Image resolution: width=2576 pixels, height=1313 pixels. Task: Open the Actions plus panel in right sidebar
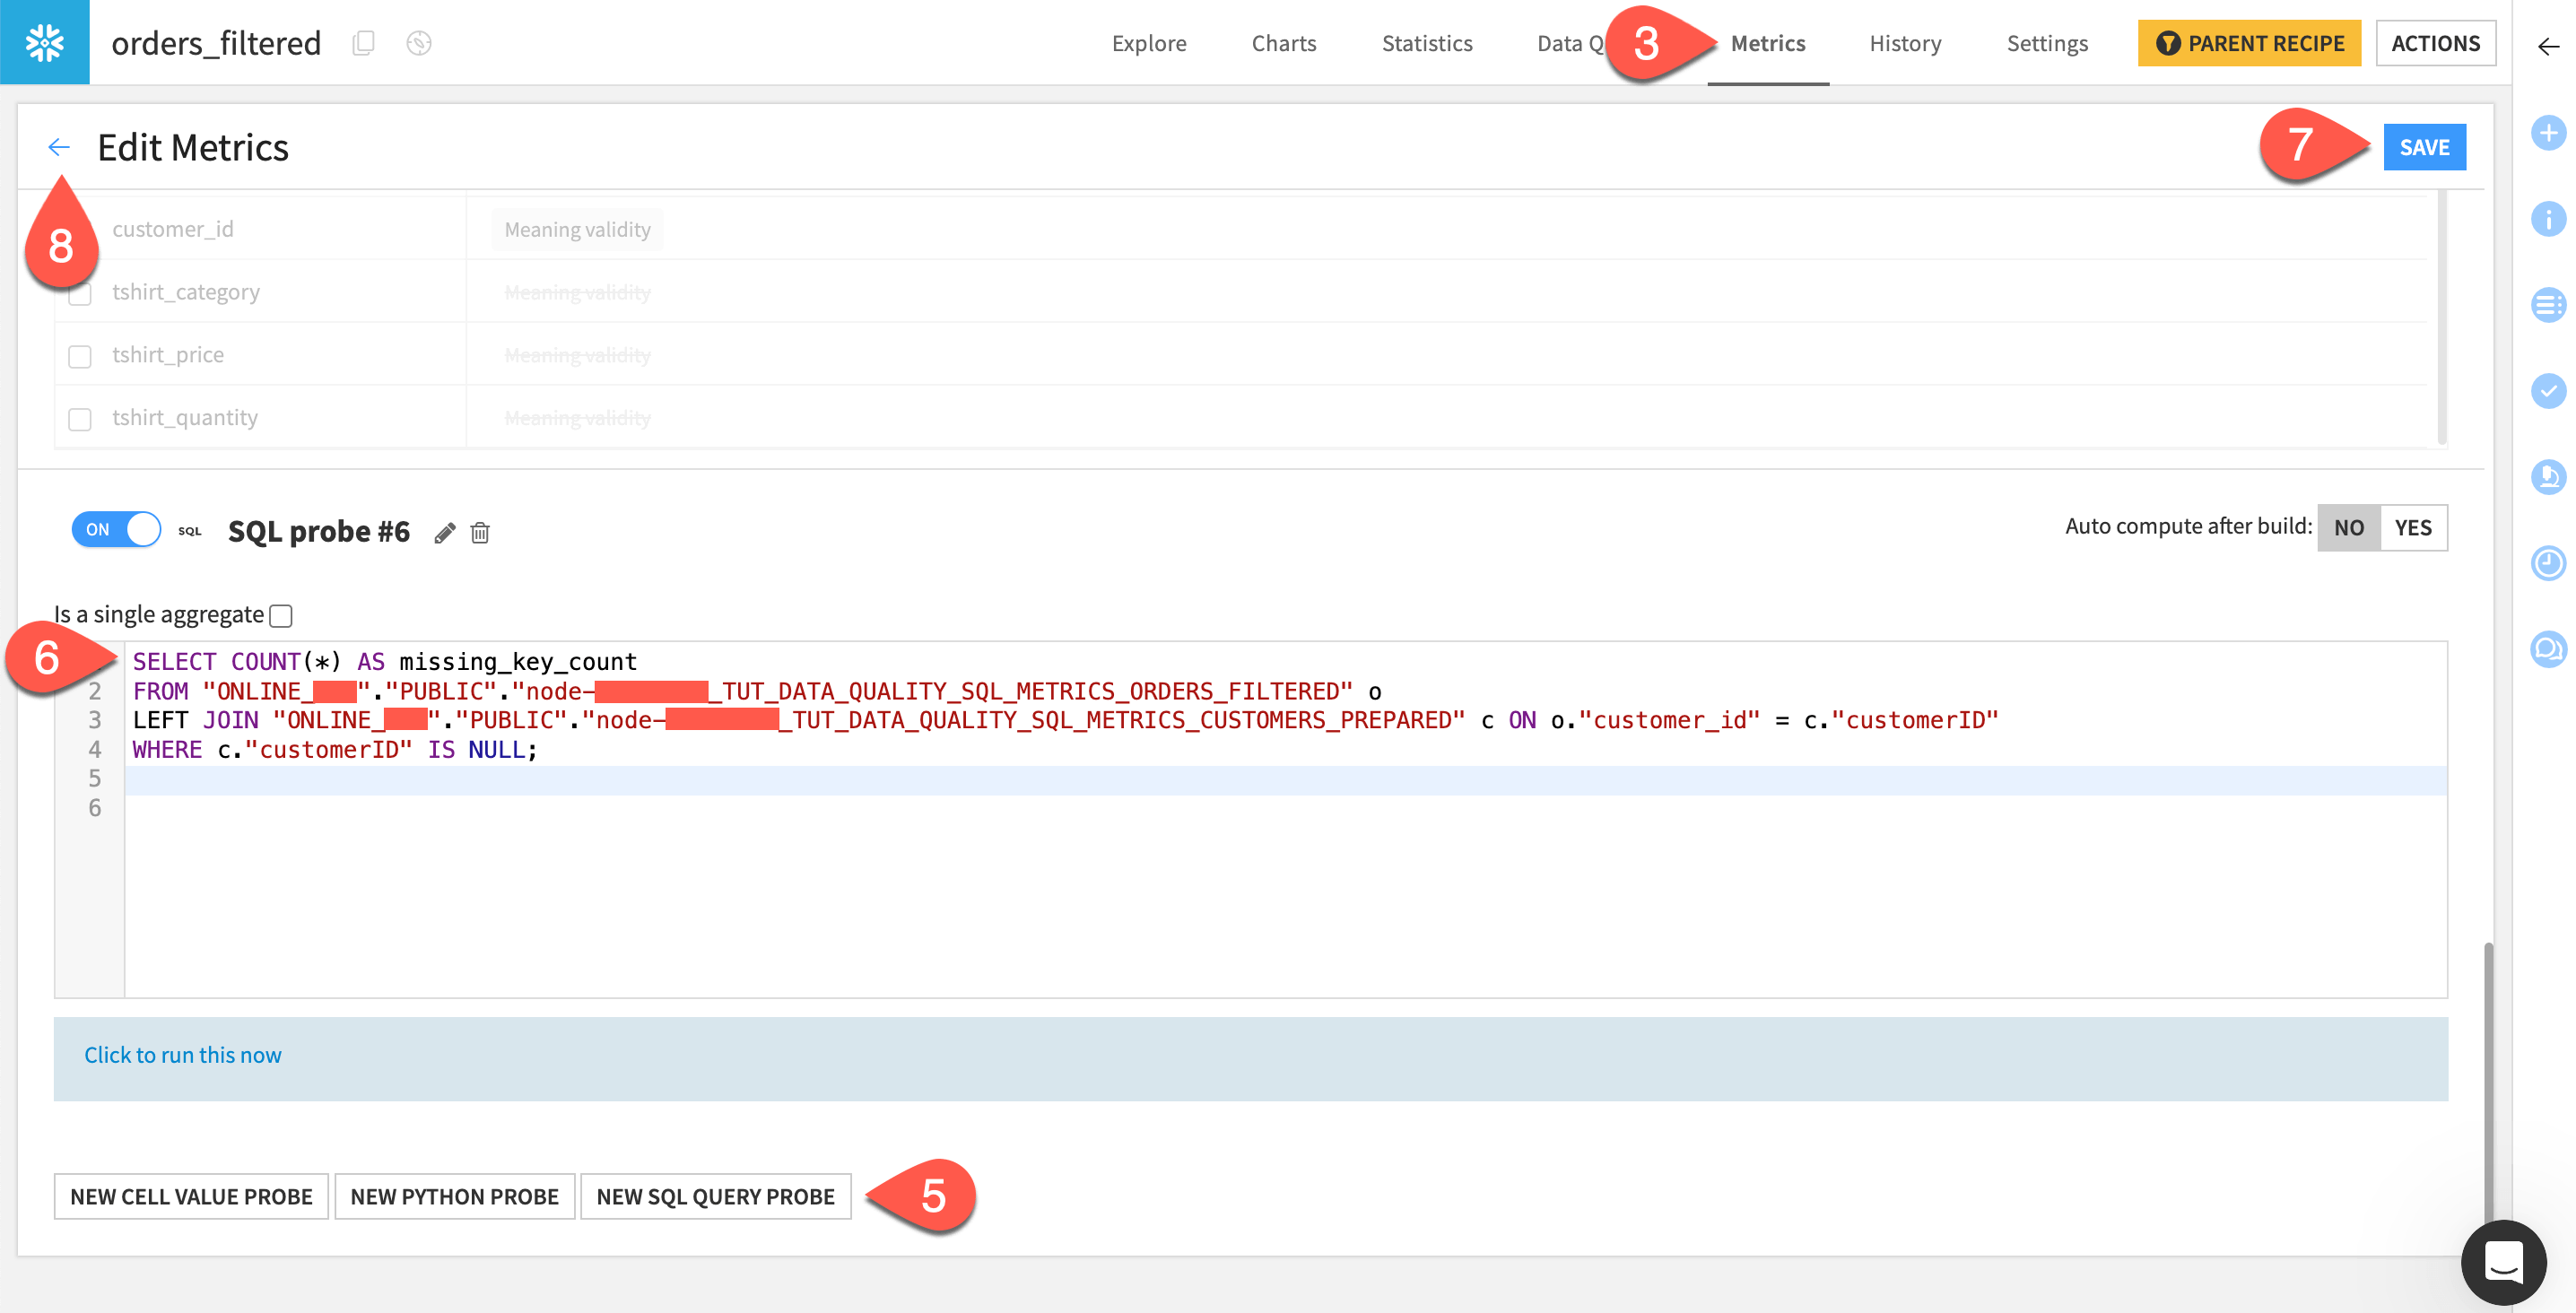click(x=2549, y=131)
